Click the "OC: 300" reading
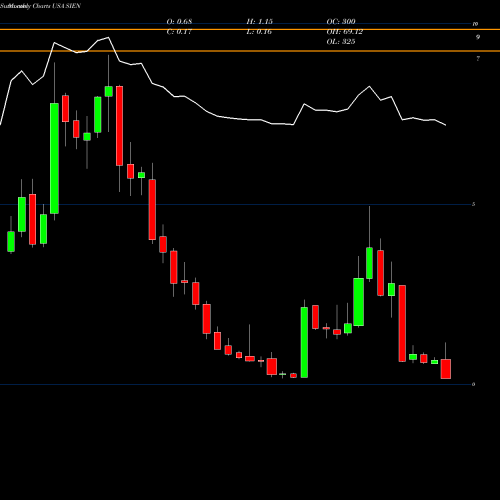This screenshot has width=500, height=500. [x=341, y=22]
